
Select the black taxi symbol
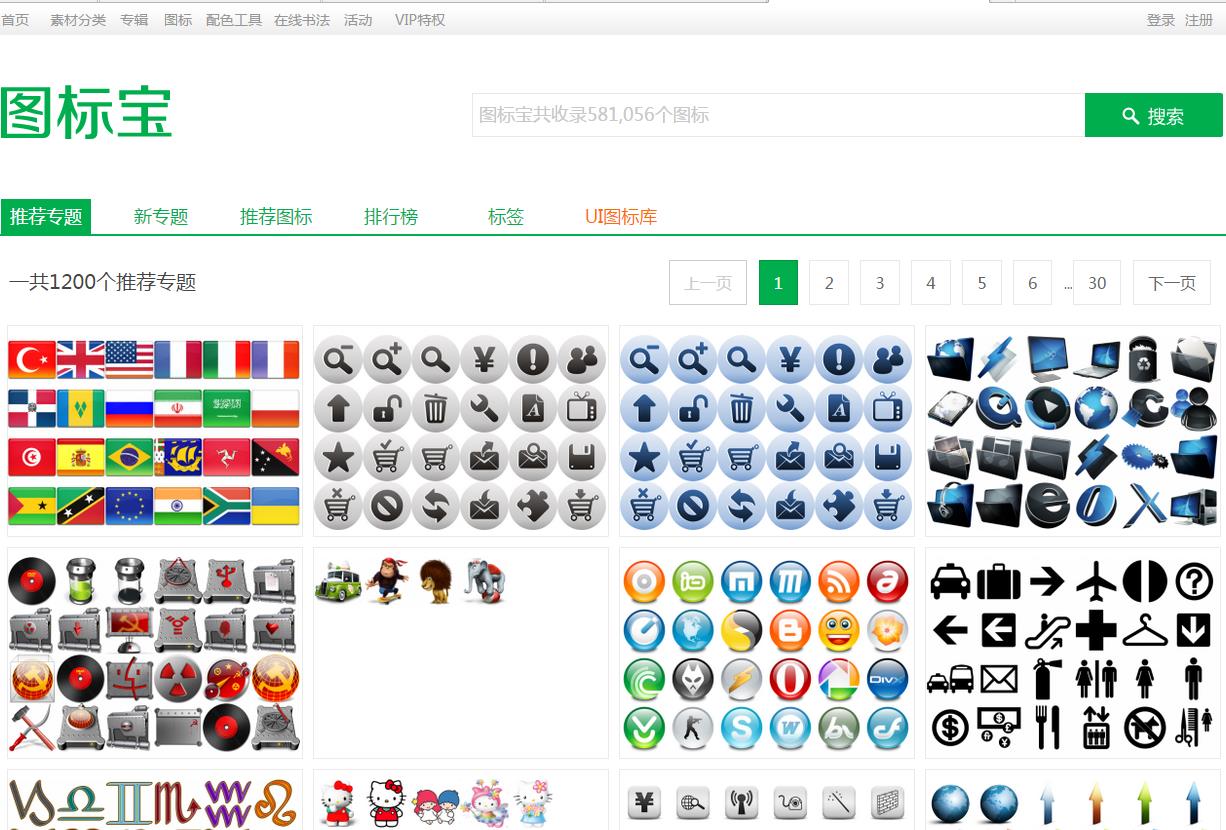950,581
